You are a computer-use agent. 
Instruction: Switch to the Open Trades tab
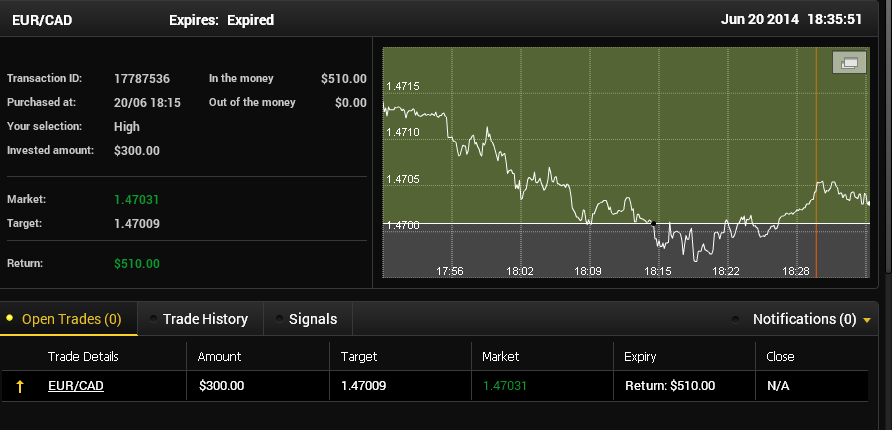pos(68,319)
